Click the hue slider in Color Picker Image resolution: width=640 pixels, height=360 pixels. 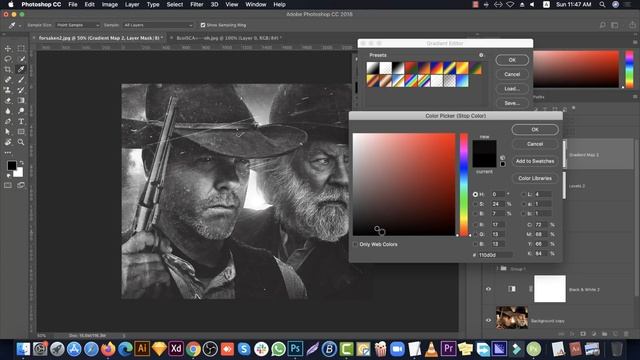pos(464,184)
